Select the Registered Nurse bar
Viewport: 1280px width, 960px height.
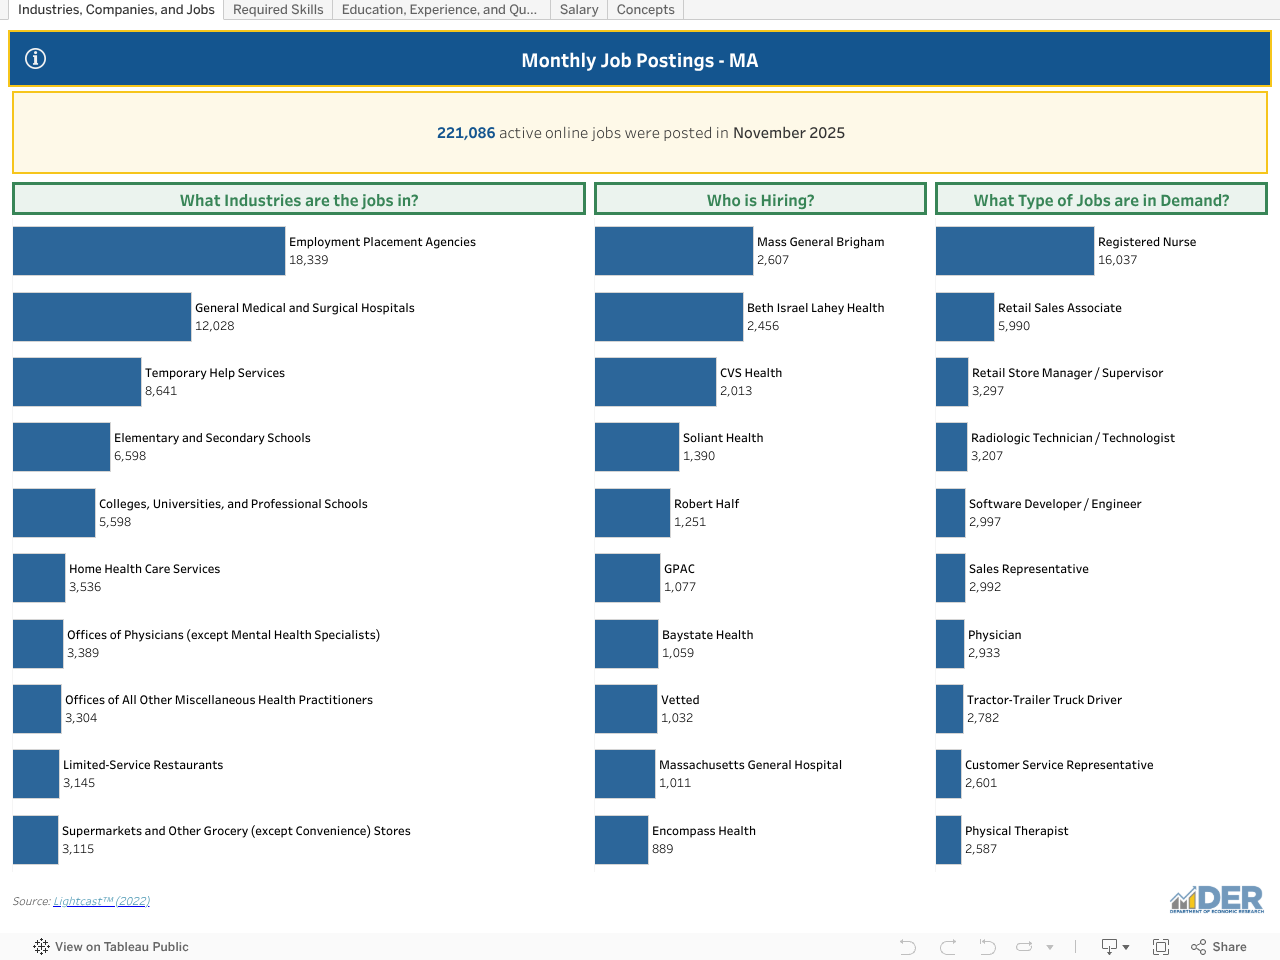coord(1015,251)
